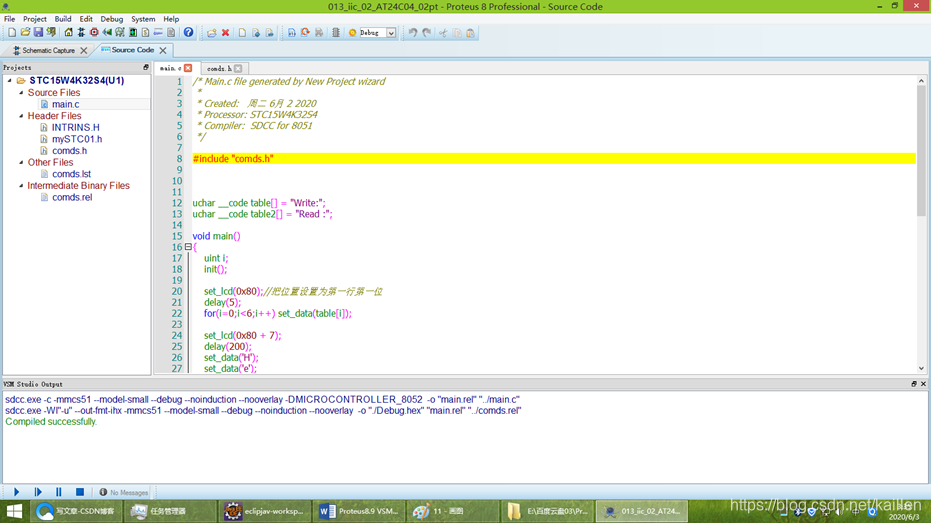Collapse the Intermediate Binary Files folder
The image size is (931, 524).
21,185
